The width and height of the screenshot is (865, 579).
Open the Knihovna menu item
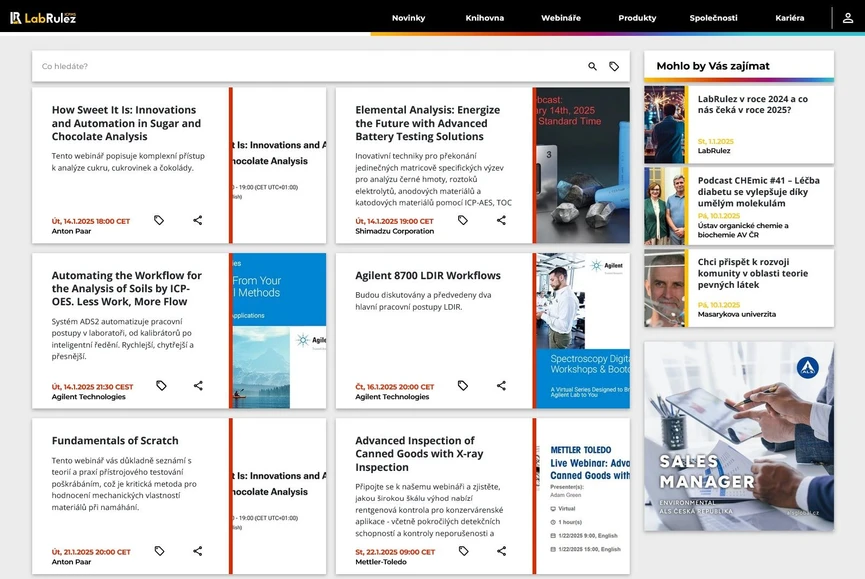(x=484, y=18)
